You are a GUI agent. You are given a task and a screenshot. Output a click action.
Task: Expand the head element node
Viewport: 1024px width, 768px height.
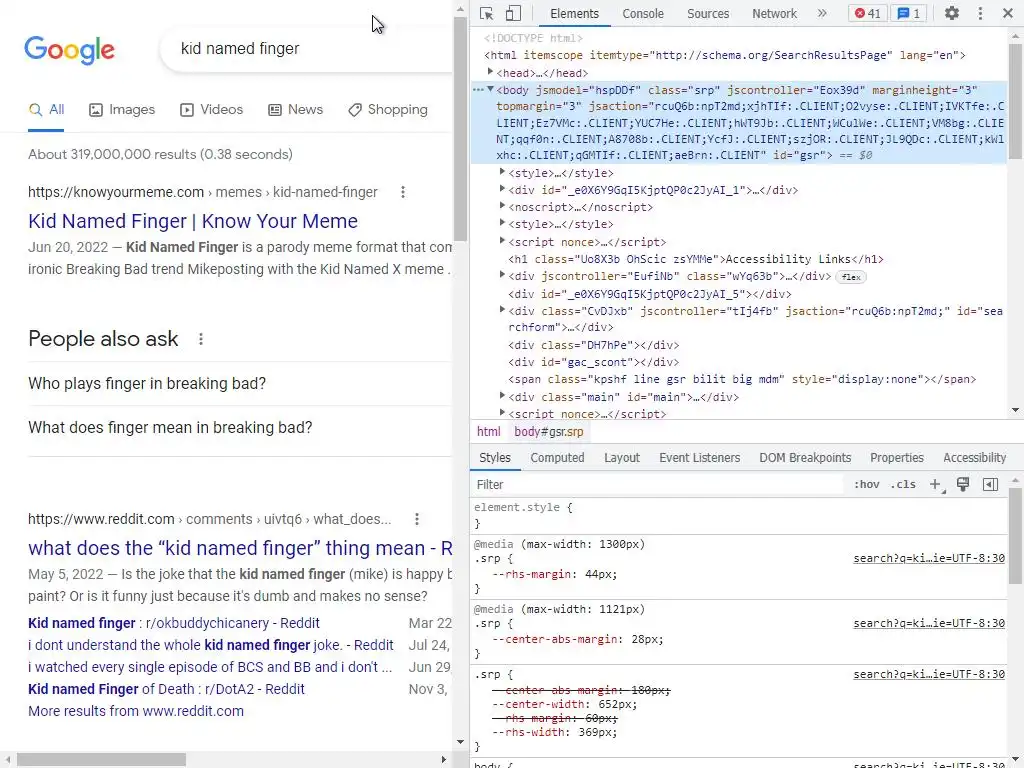point(490,72)
